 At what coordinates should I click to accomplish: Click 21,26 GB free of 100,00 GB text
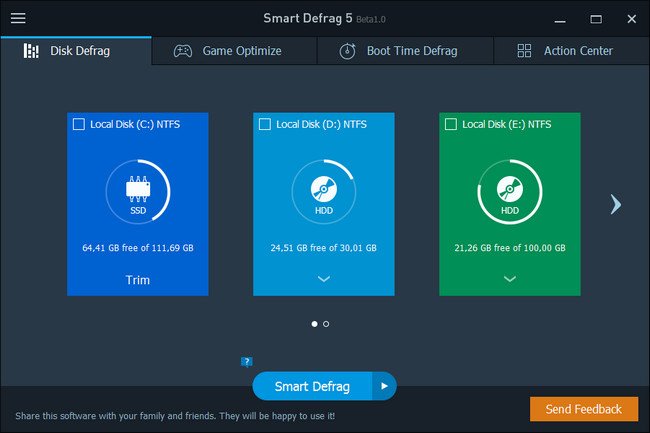point(510,248)
